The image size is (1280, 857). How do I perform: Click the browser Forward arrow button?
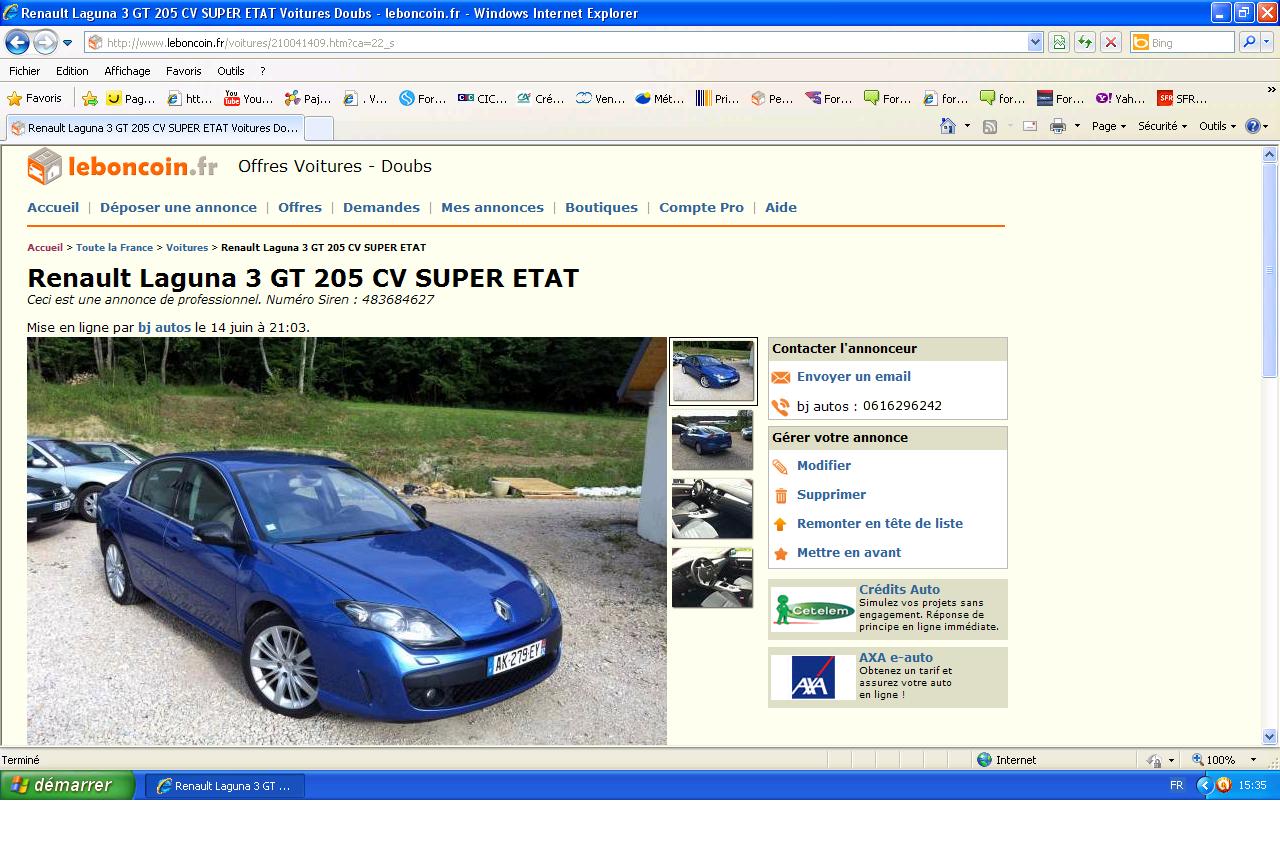tap(45, 42)
